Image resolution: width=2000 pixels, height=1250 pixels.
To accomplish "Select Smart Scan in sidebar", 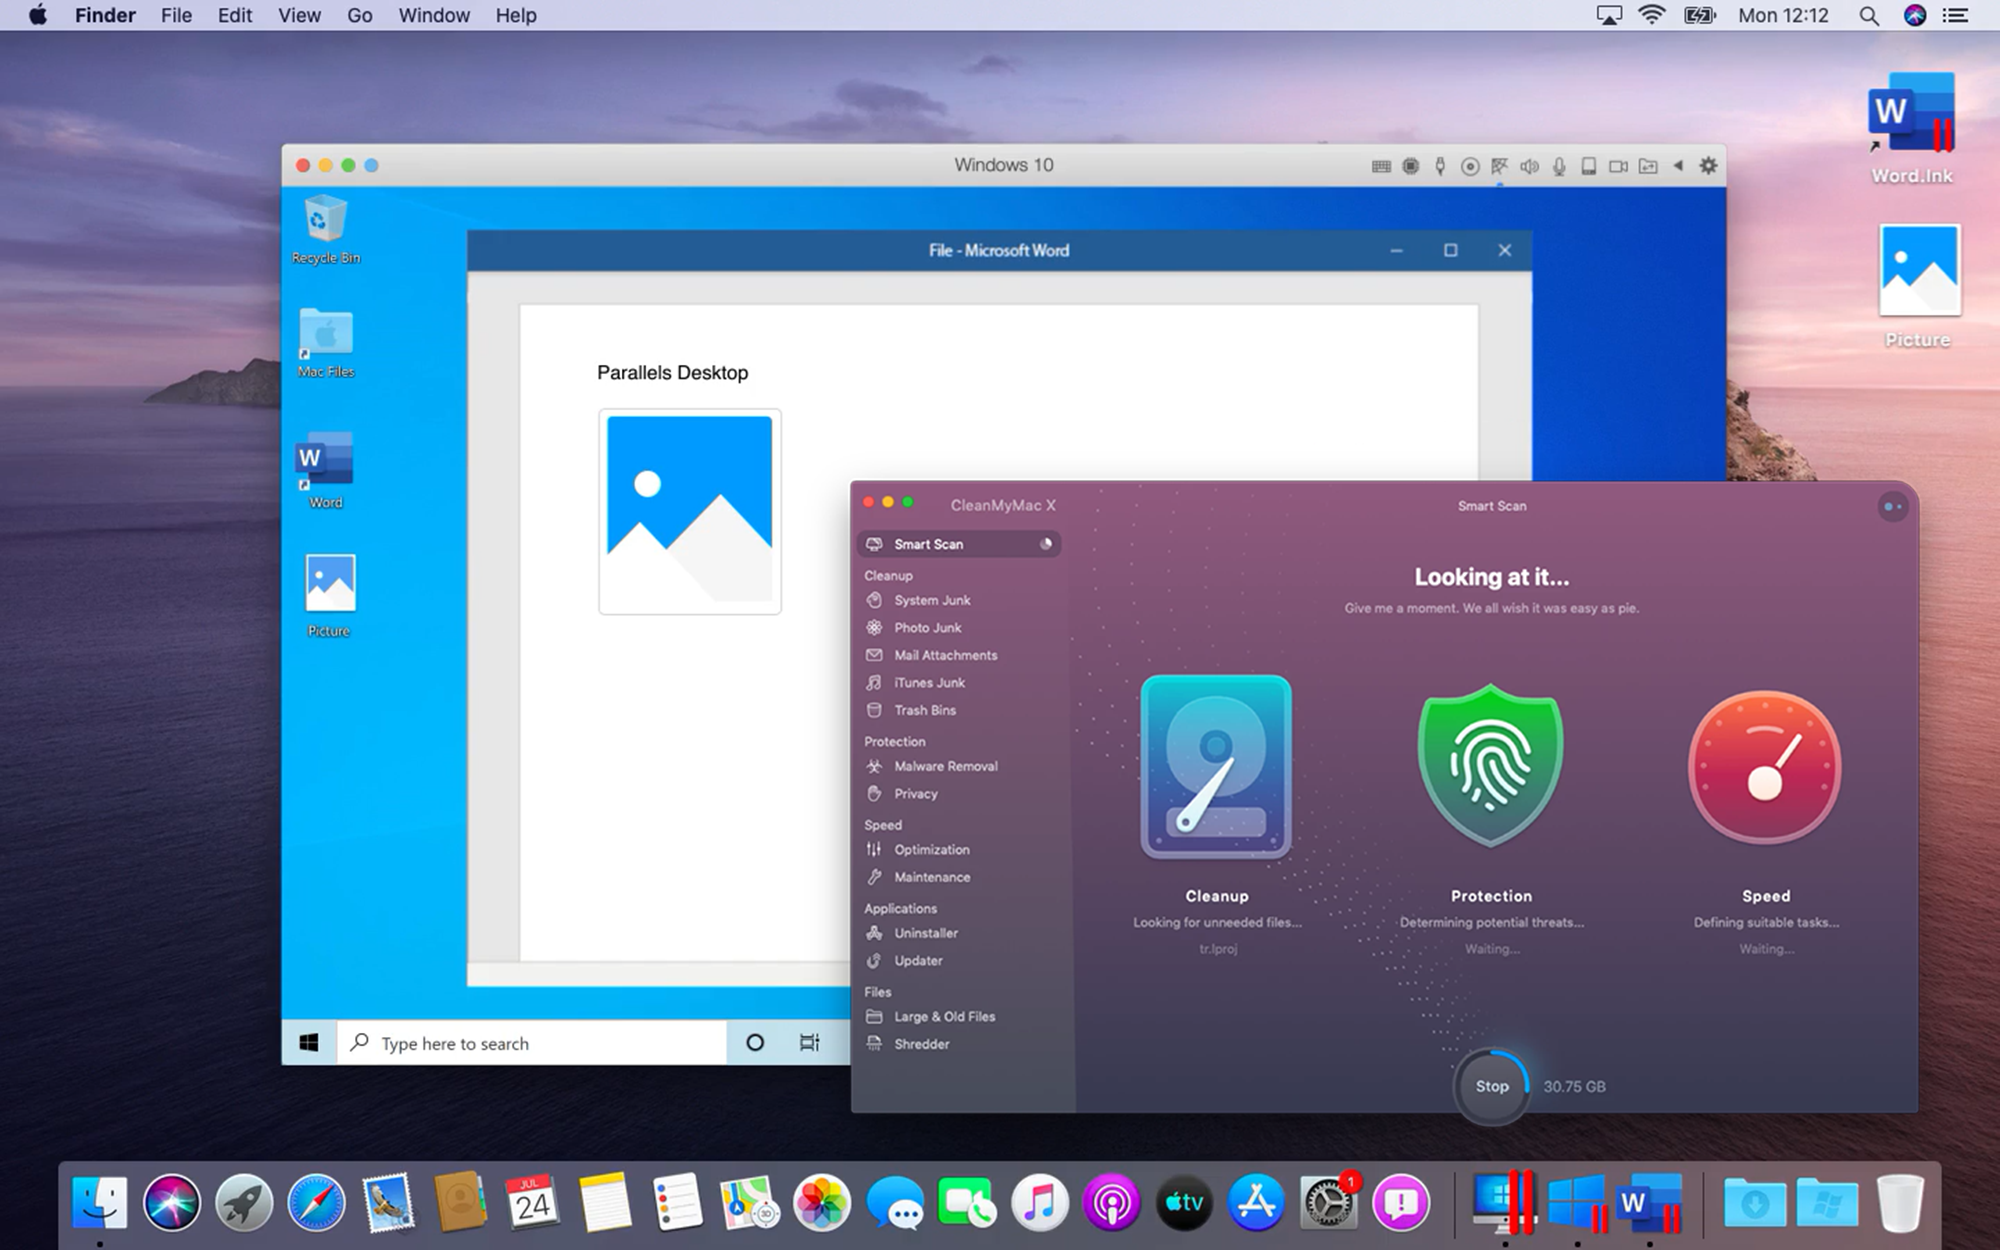I will click(958, 544).
